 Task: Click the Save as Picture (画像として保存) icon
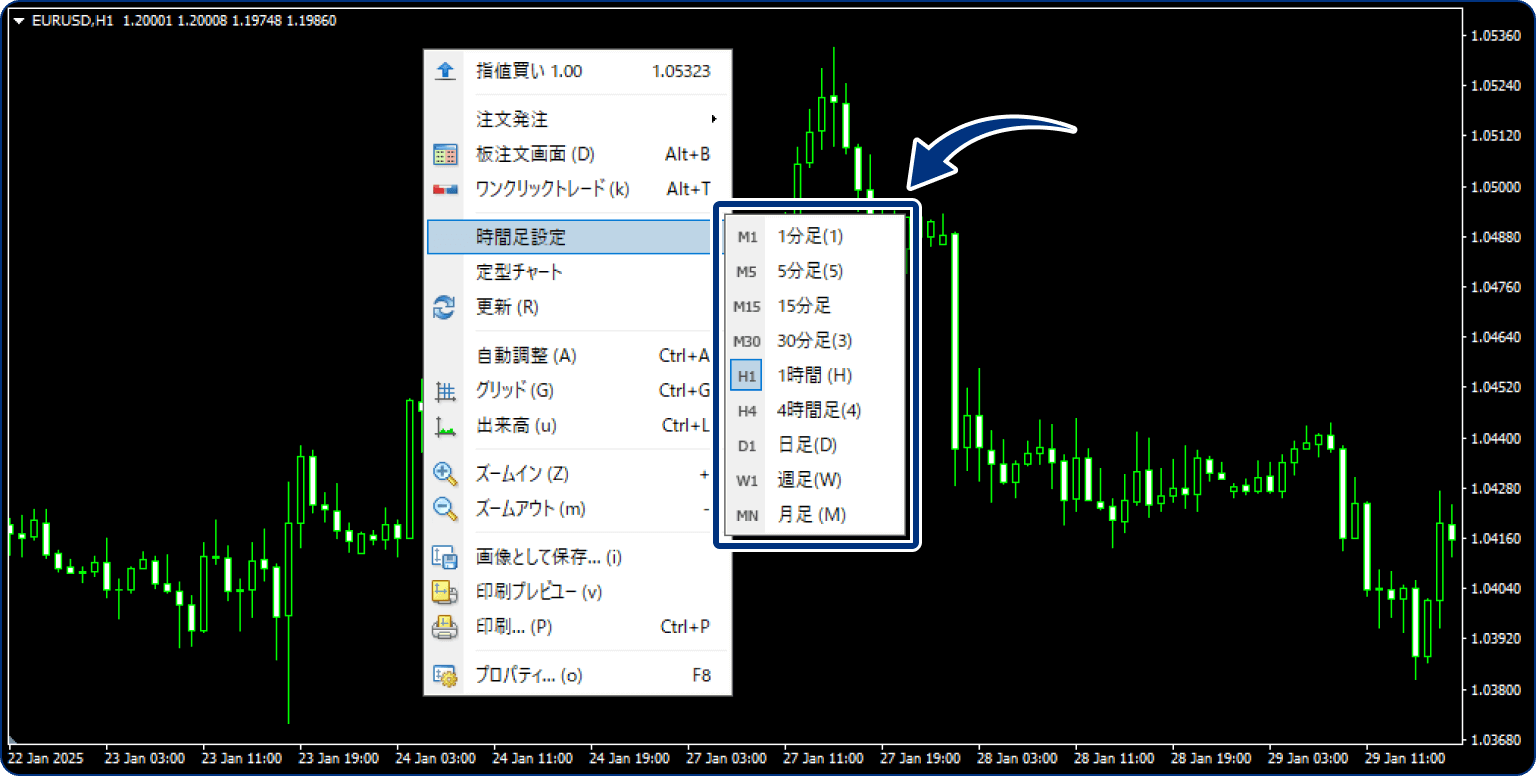click(x=444, y=557)
